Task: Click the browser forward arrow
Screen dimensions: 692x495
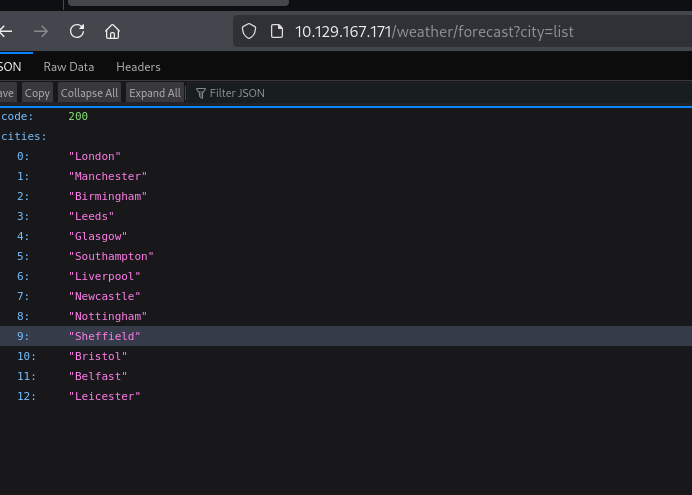Action: coord(41,31)
